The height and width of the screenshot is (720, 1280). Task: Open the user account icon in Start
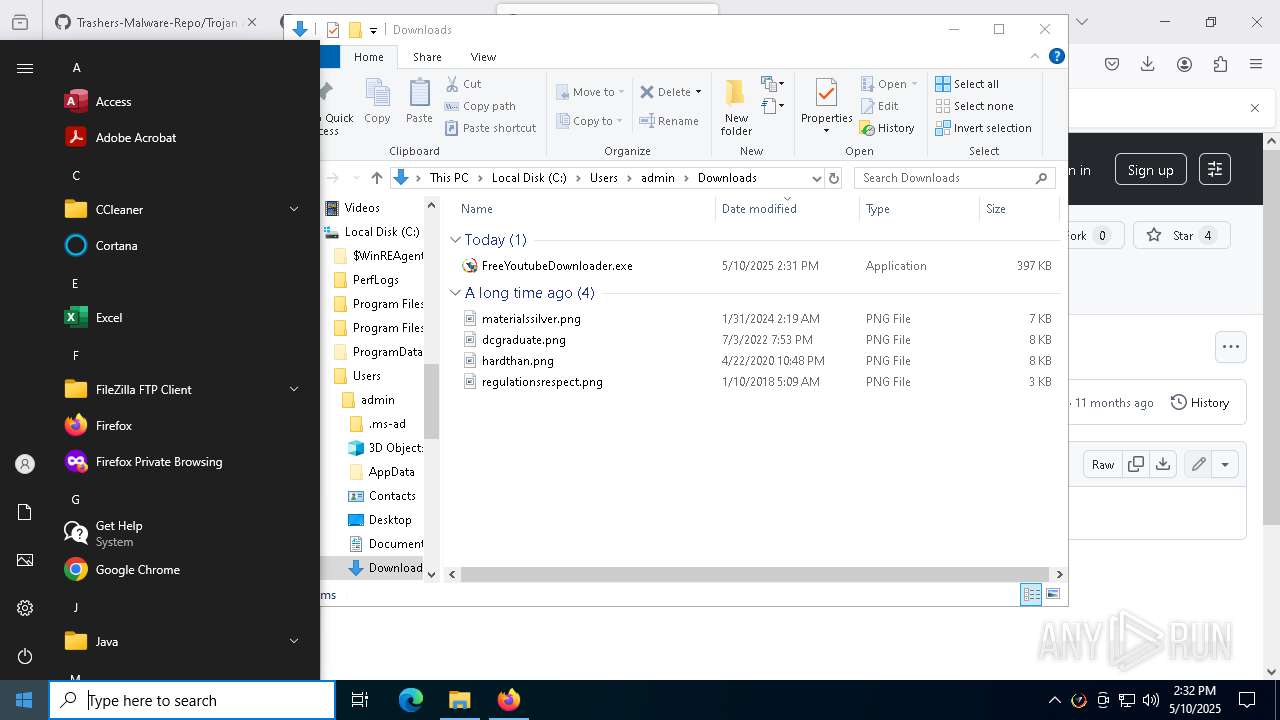tap(25, 464)
